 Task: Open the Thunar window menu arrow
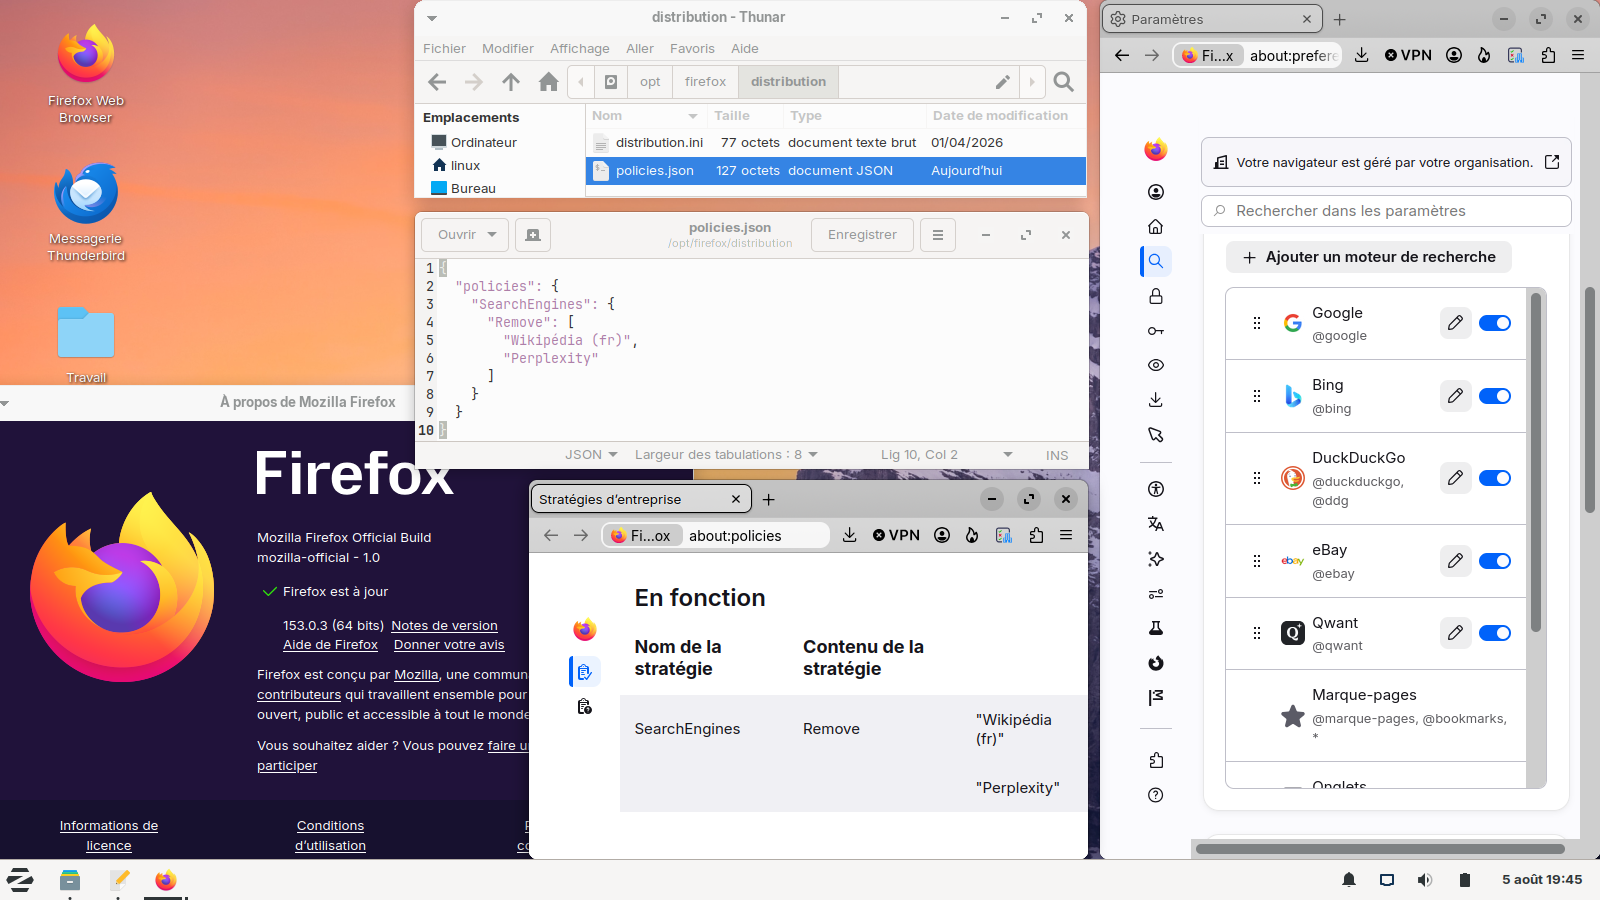pos(432,18)
